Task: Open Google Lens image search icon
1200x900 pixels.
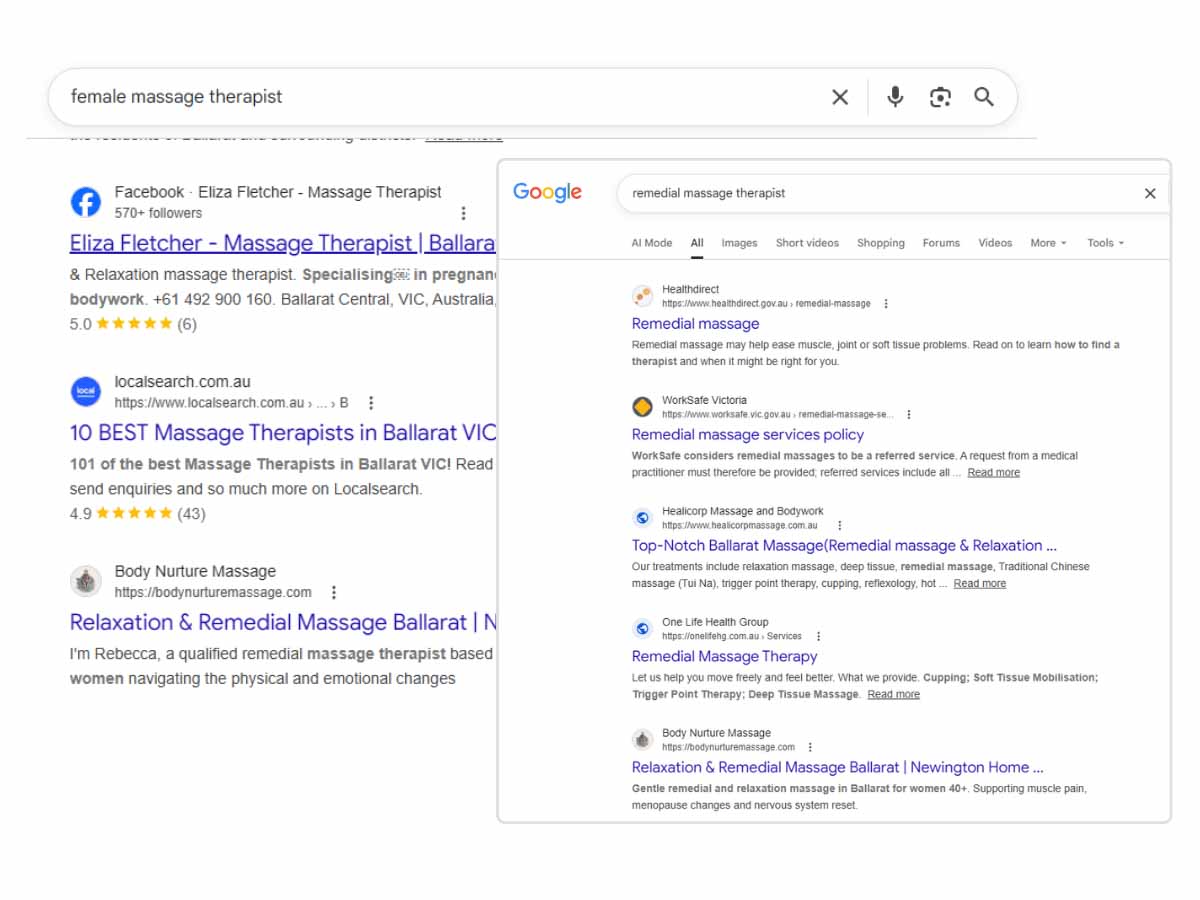Action: pyautogui.click(x=940, y=97)
